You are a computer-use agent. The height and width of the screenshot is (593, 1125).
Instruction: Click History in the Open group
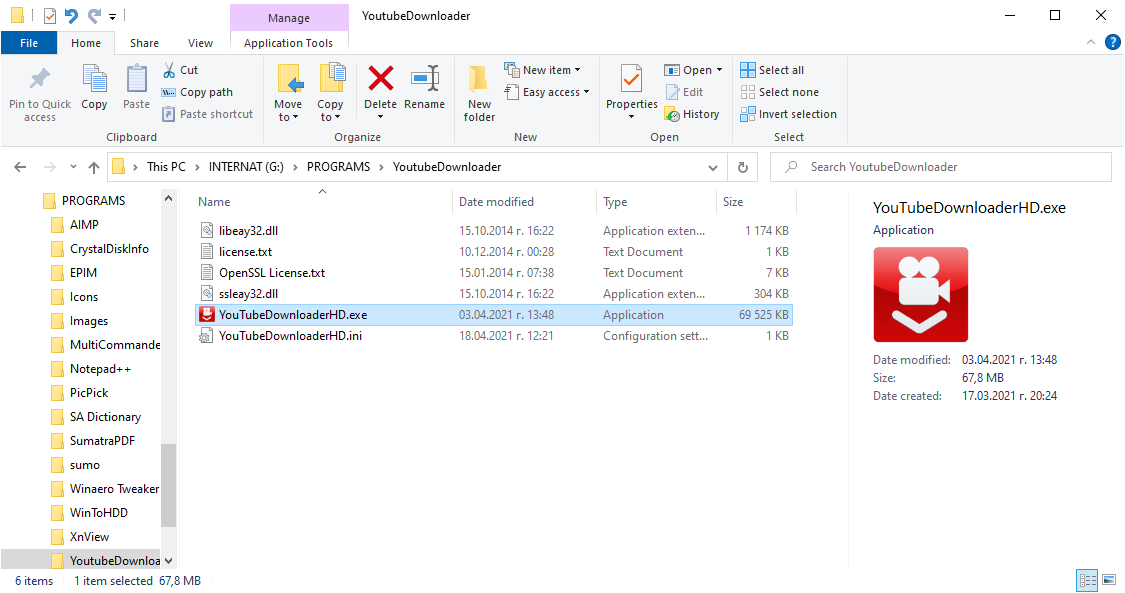(692, 114)
